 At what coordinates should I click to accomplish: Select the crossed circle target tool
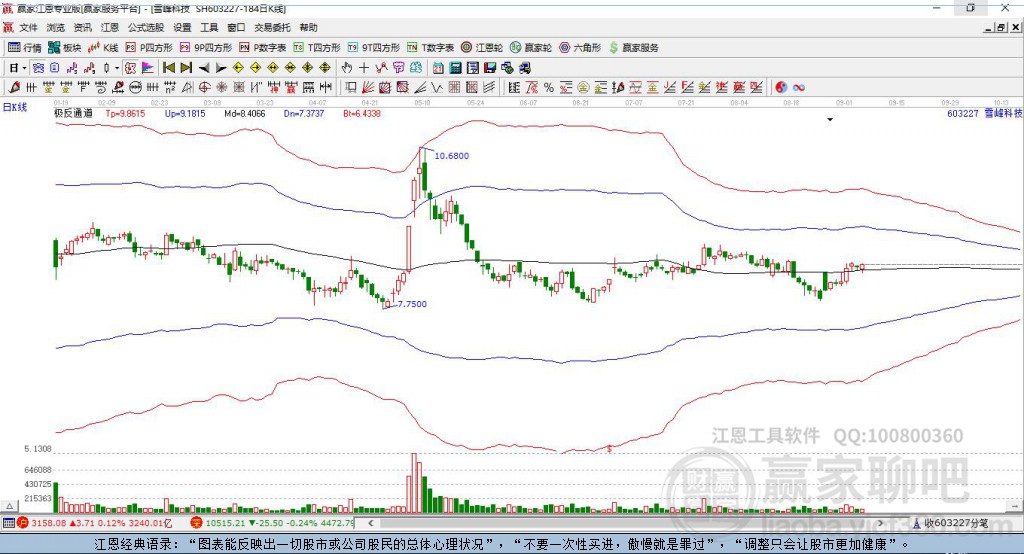click(x=204, y=87)
